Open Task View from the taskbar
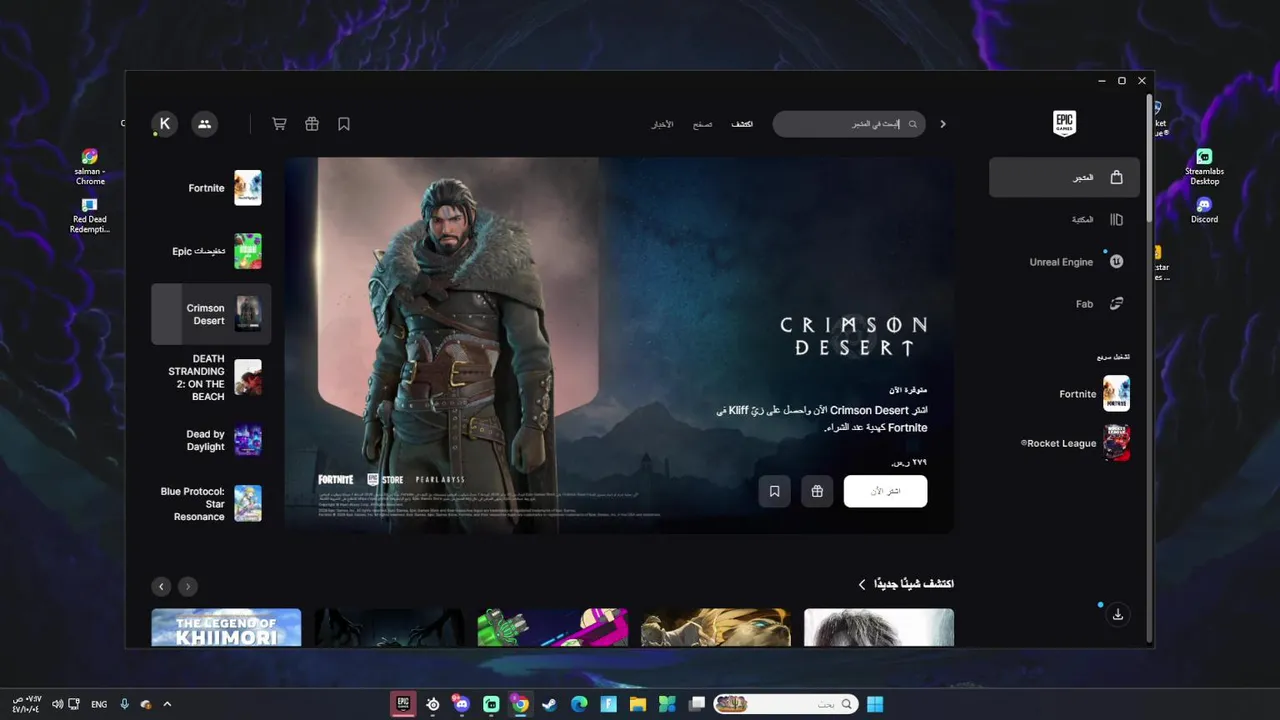The image size is (1280, 720). tap(697, 704)
